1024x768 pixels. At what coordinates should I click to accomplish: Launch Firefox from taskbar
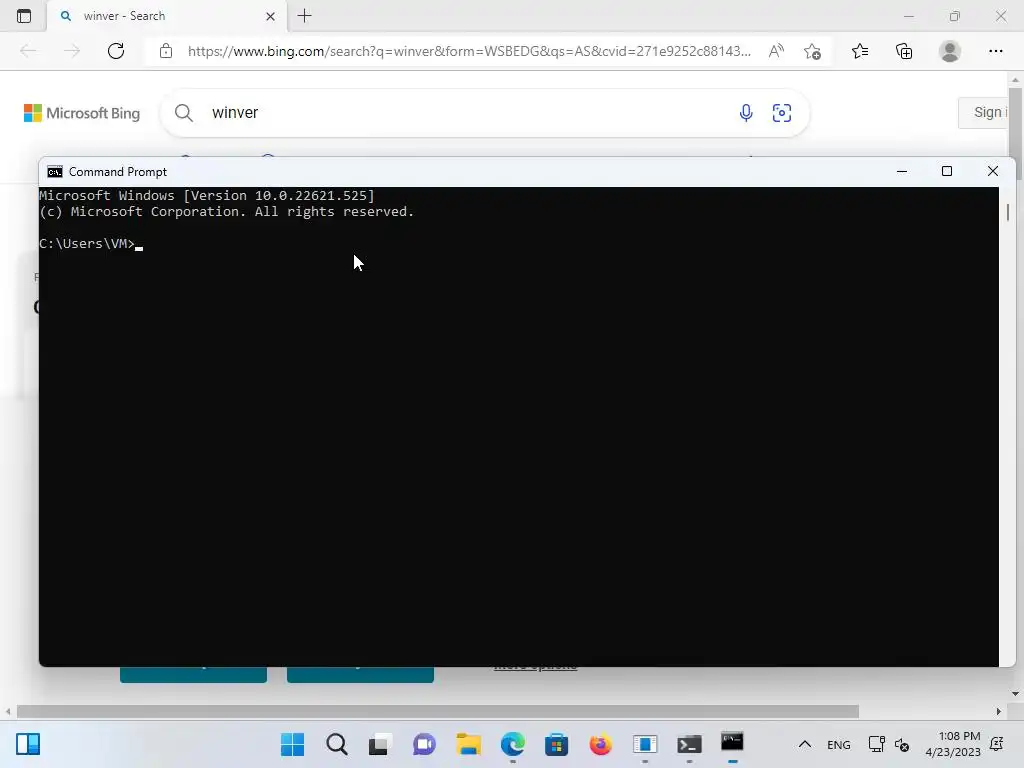point(600,744)
